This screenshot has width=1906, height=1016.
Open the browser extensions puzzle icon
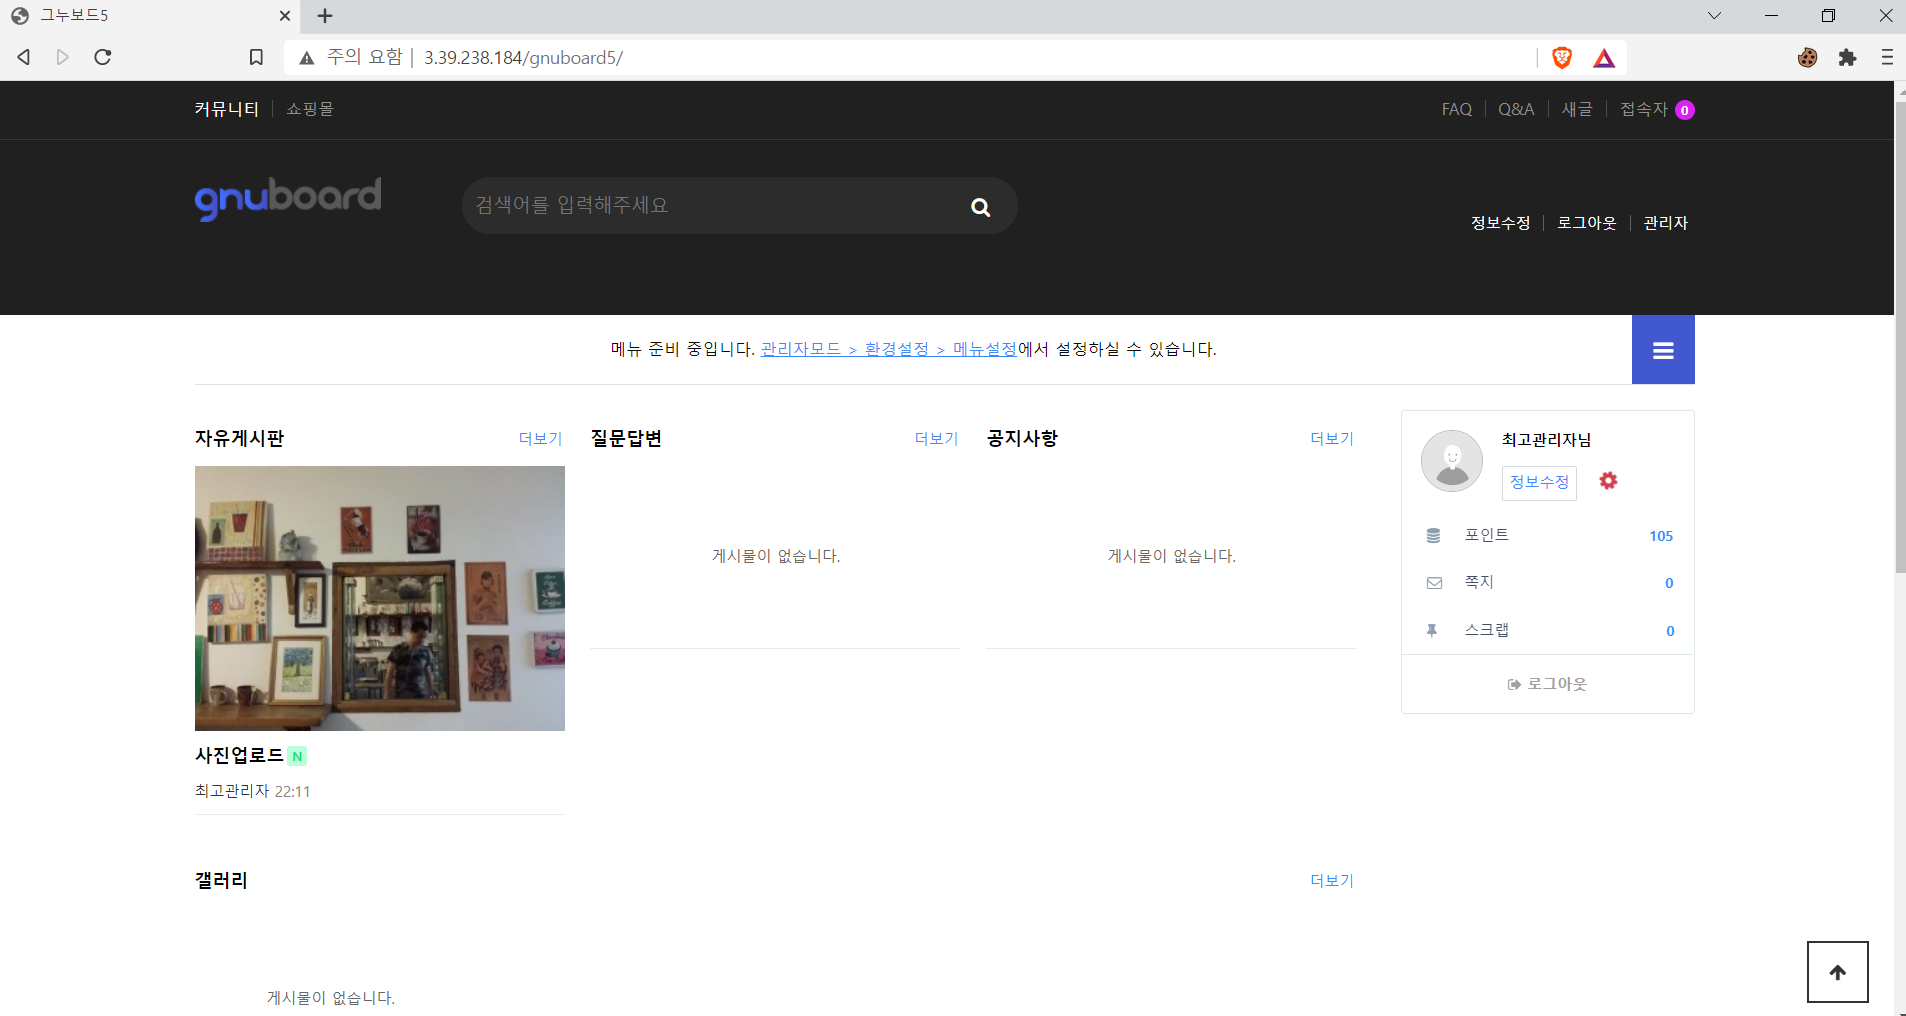(1847, 58)
